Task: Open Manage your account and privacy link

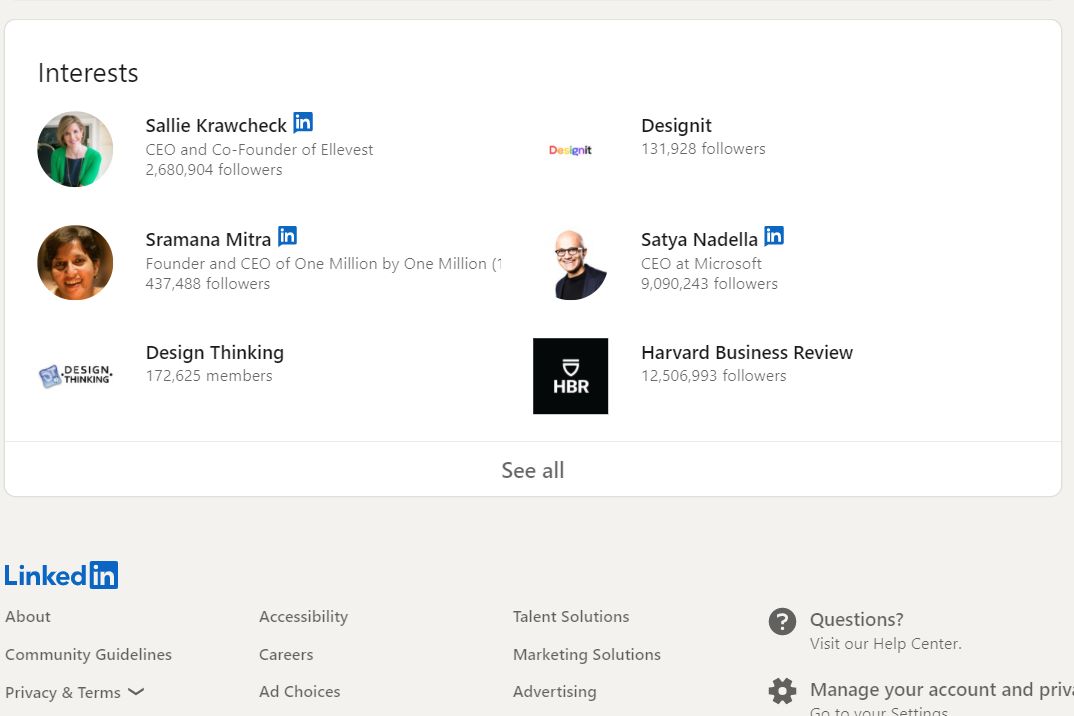Action: tap(942, 689)
